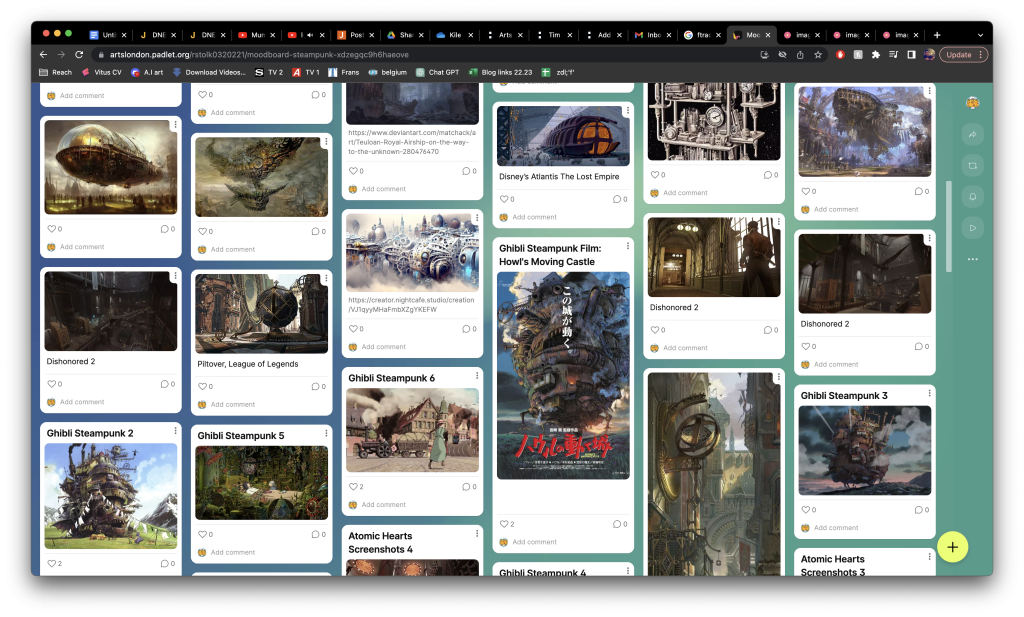Click the lock icon beside the URL

click(x=101, y=55)
